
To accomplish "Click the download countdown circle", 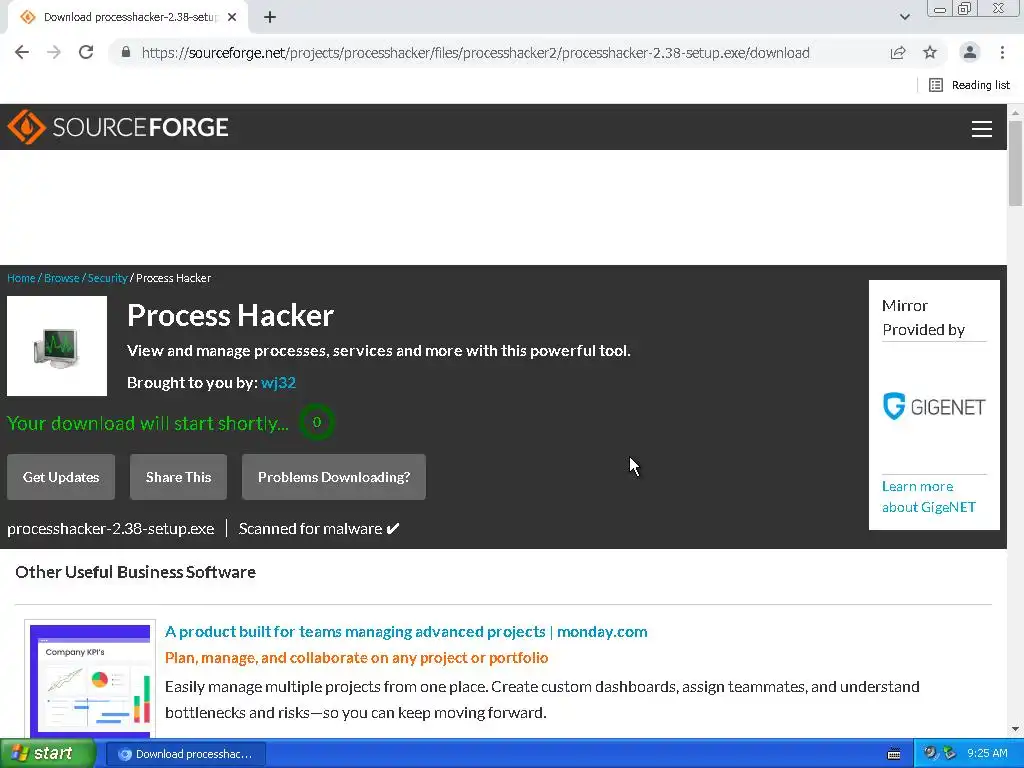I will pyautogui.click(x=317, y=423).
